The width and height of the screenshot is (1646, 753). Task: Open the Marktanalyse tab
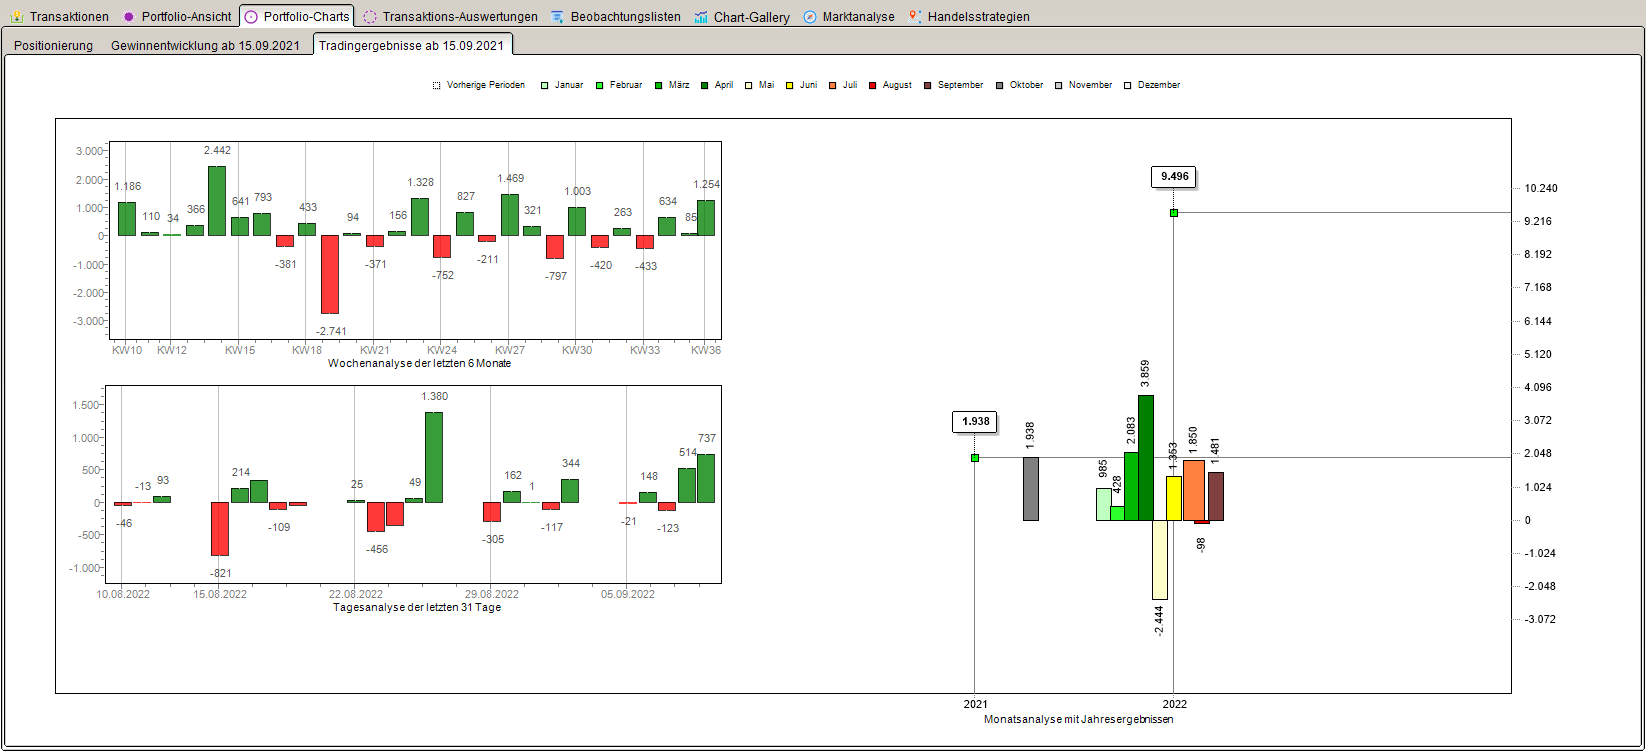849,17
